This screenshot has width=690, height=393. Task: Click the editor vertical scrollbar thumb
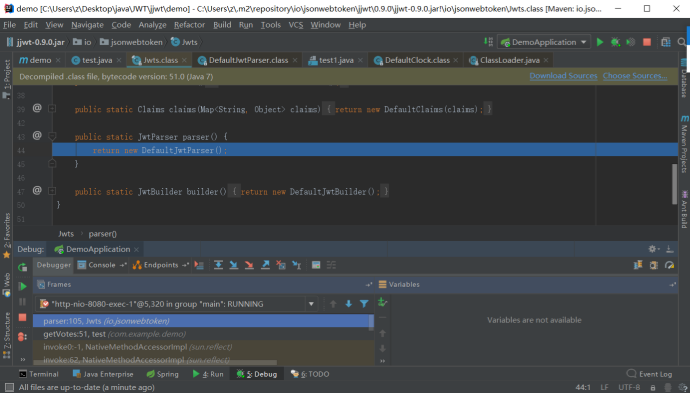(x=674, y=184)
